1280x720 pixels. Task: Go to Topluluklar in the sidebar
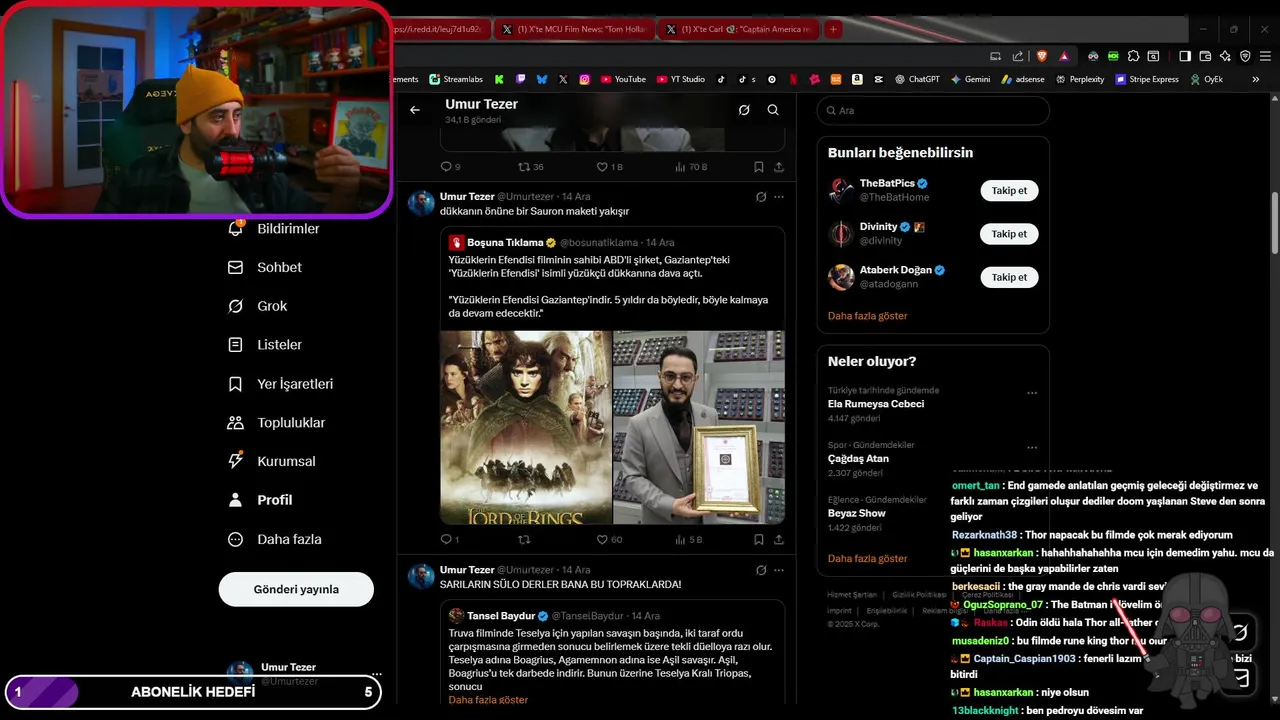[276, 423]
